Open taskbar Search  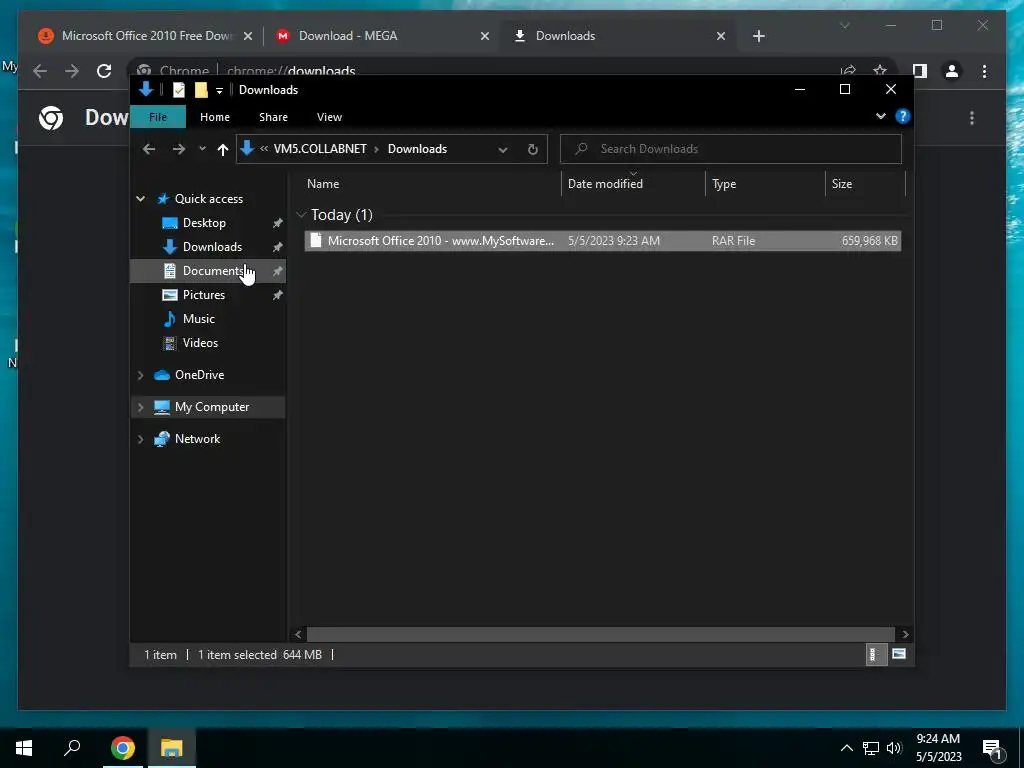click(x=72, y=747)
